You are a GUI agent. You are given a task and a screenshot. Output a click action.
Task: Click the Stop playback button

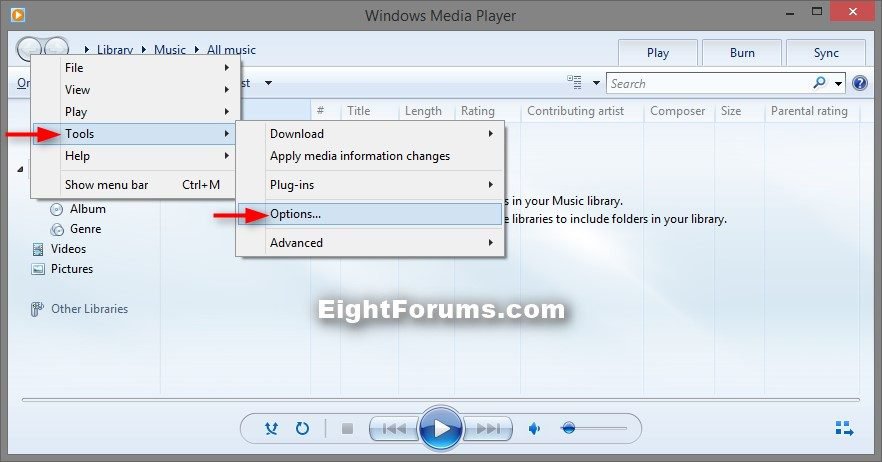tap(347, 429)
